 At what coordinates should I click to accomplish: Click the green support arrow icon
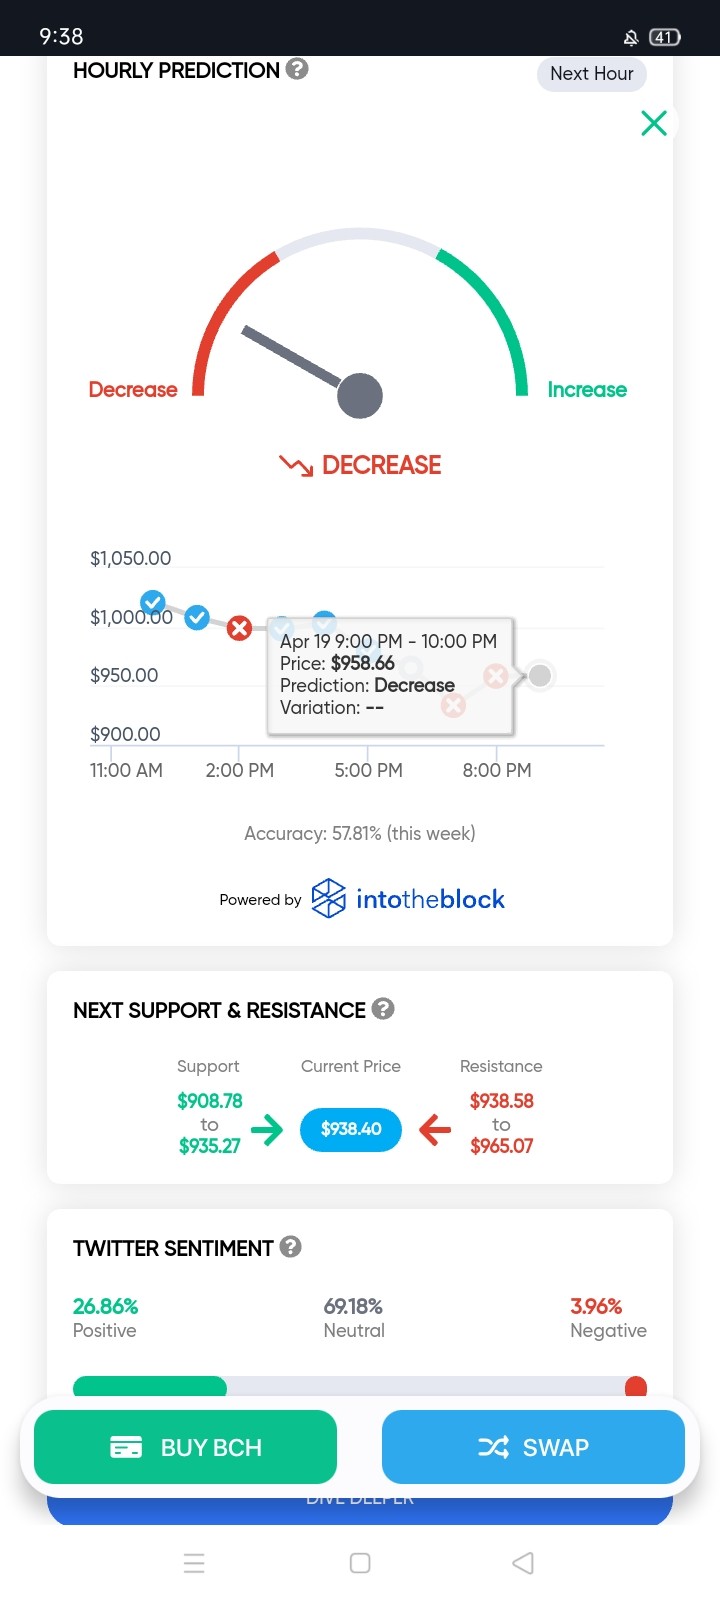tap(267, 1130)
